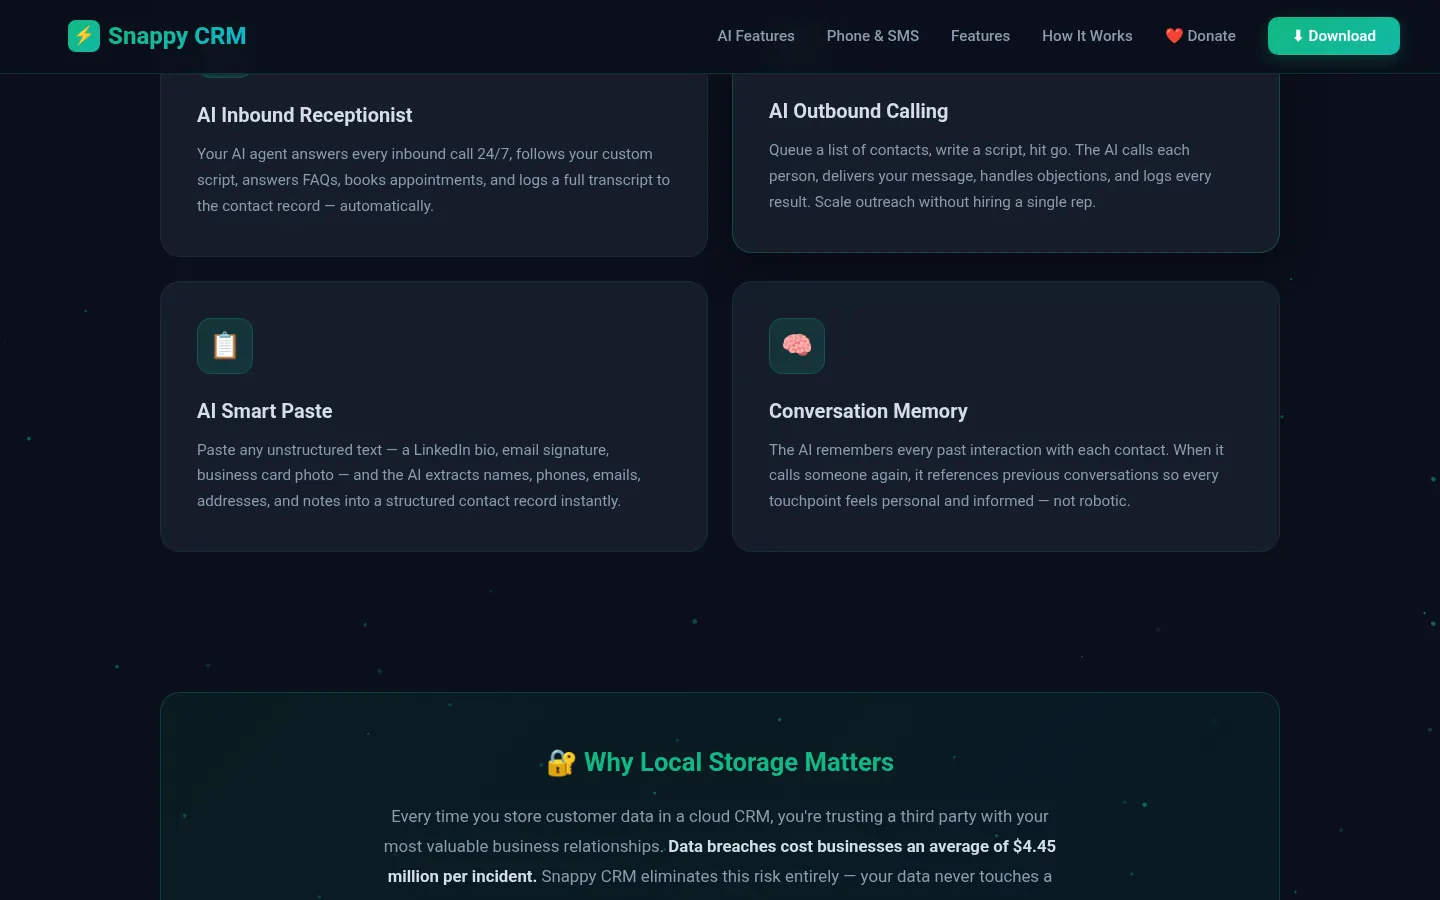Go to Phone & SMS section
The image size is (1440, 900).
click(x=873, y=36)
